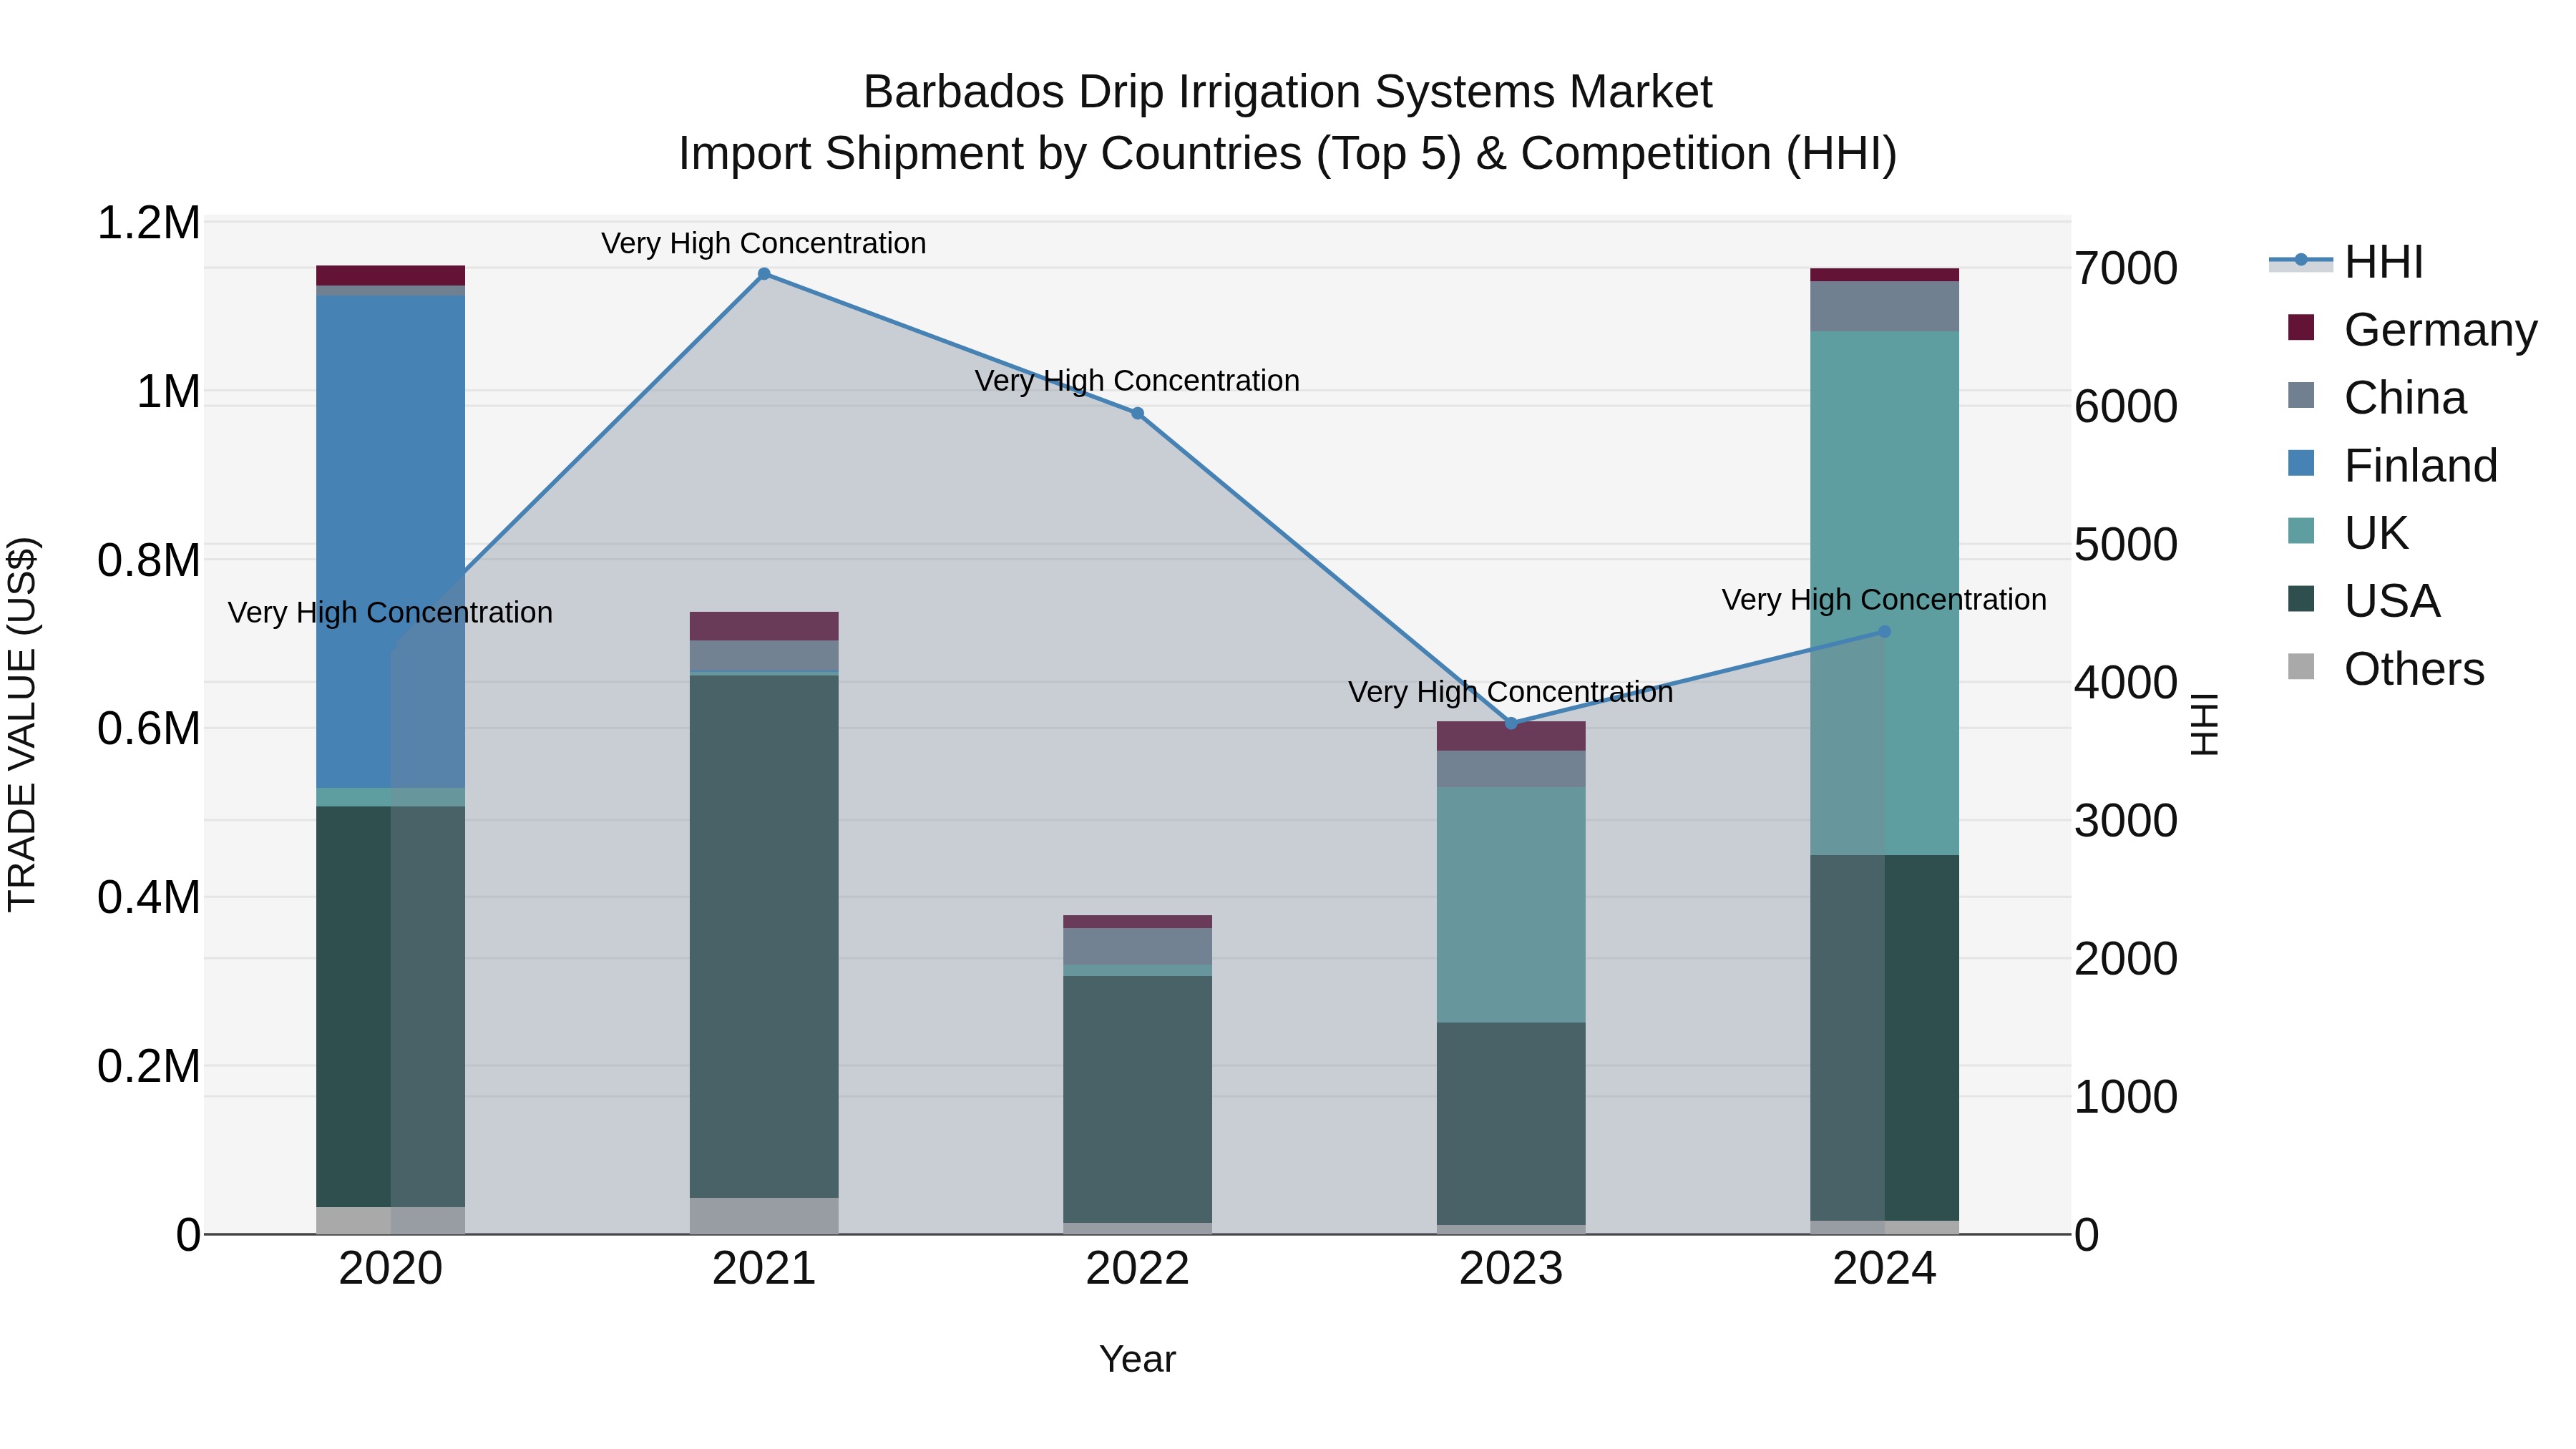Click the UK teal legend swatch
The width and height of the screenshot is (2576, 1449).
(x=2301, y=530)
